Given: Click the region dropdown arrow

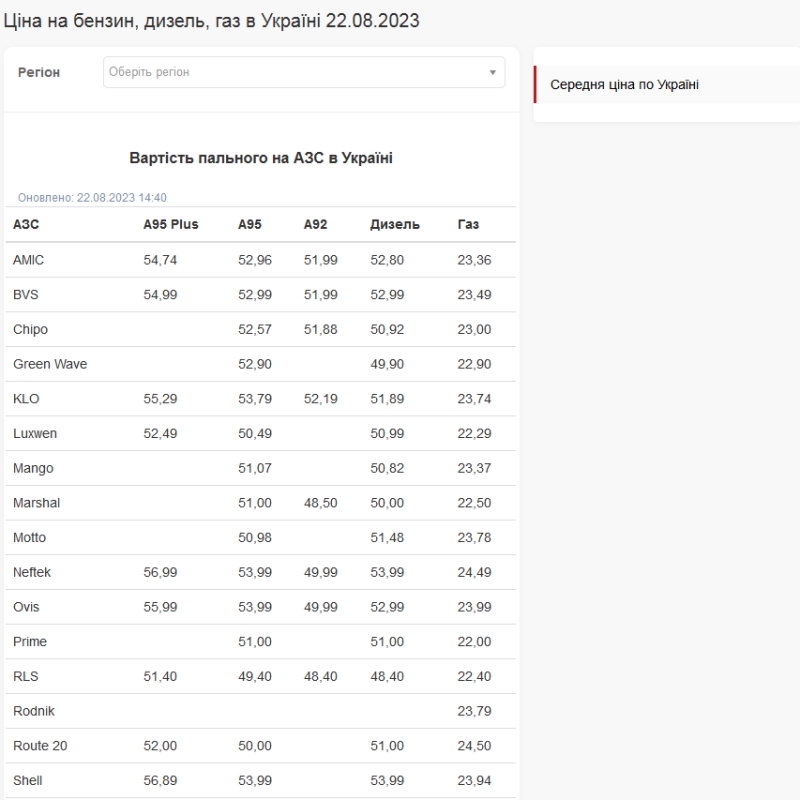Looking at the screenshot, I should pyautogui.click(x=492, y=72).
